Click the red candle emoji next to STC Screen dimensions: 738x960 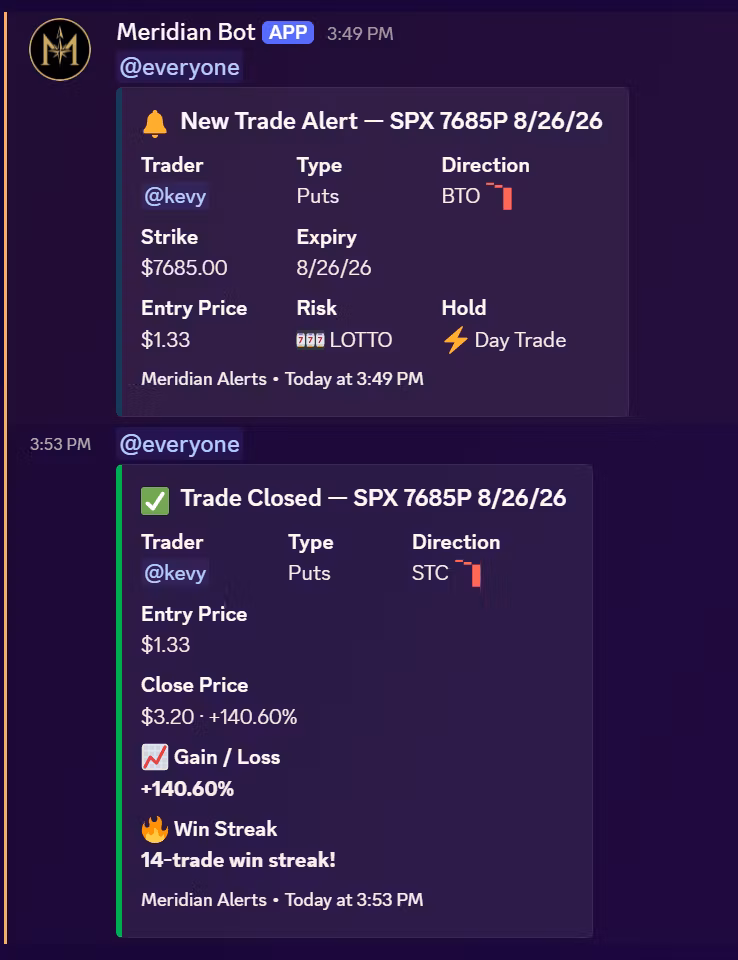469,573
